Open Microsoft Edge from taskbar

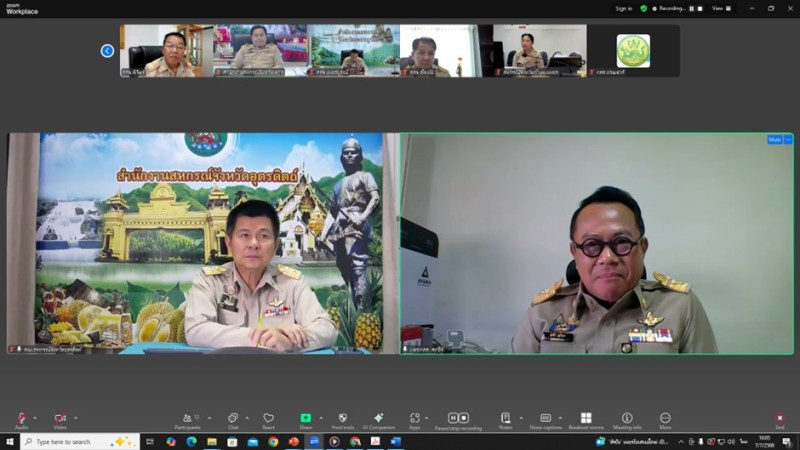[x=191, y=442]
